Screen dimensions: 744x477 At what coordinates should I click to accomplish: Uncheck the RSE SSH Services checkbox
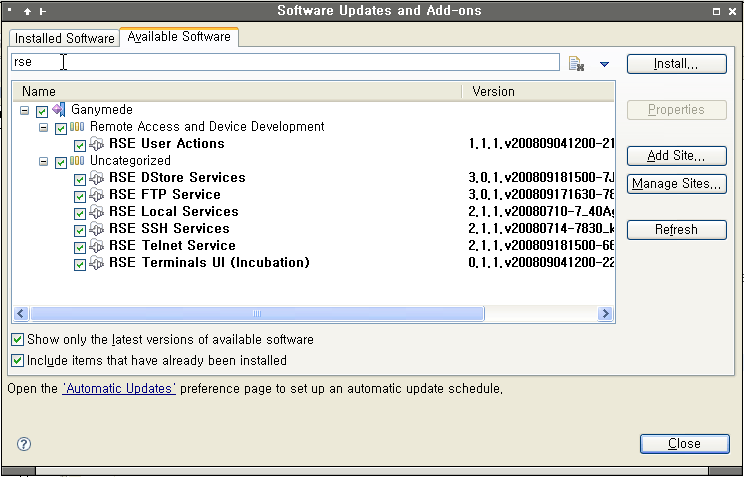[80, 231]
